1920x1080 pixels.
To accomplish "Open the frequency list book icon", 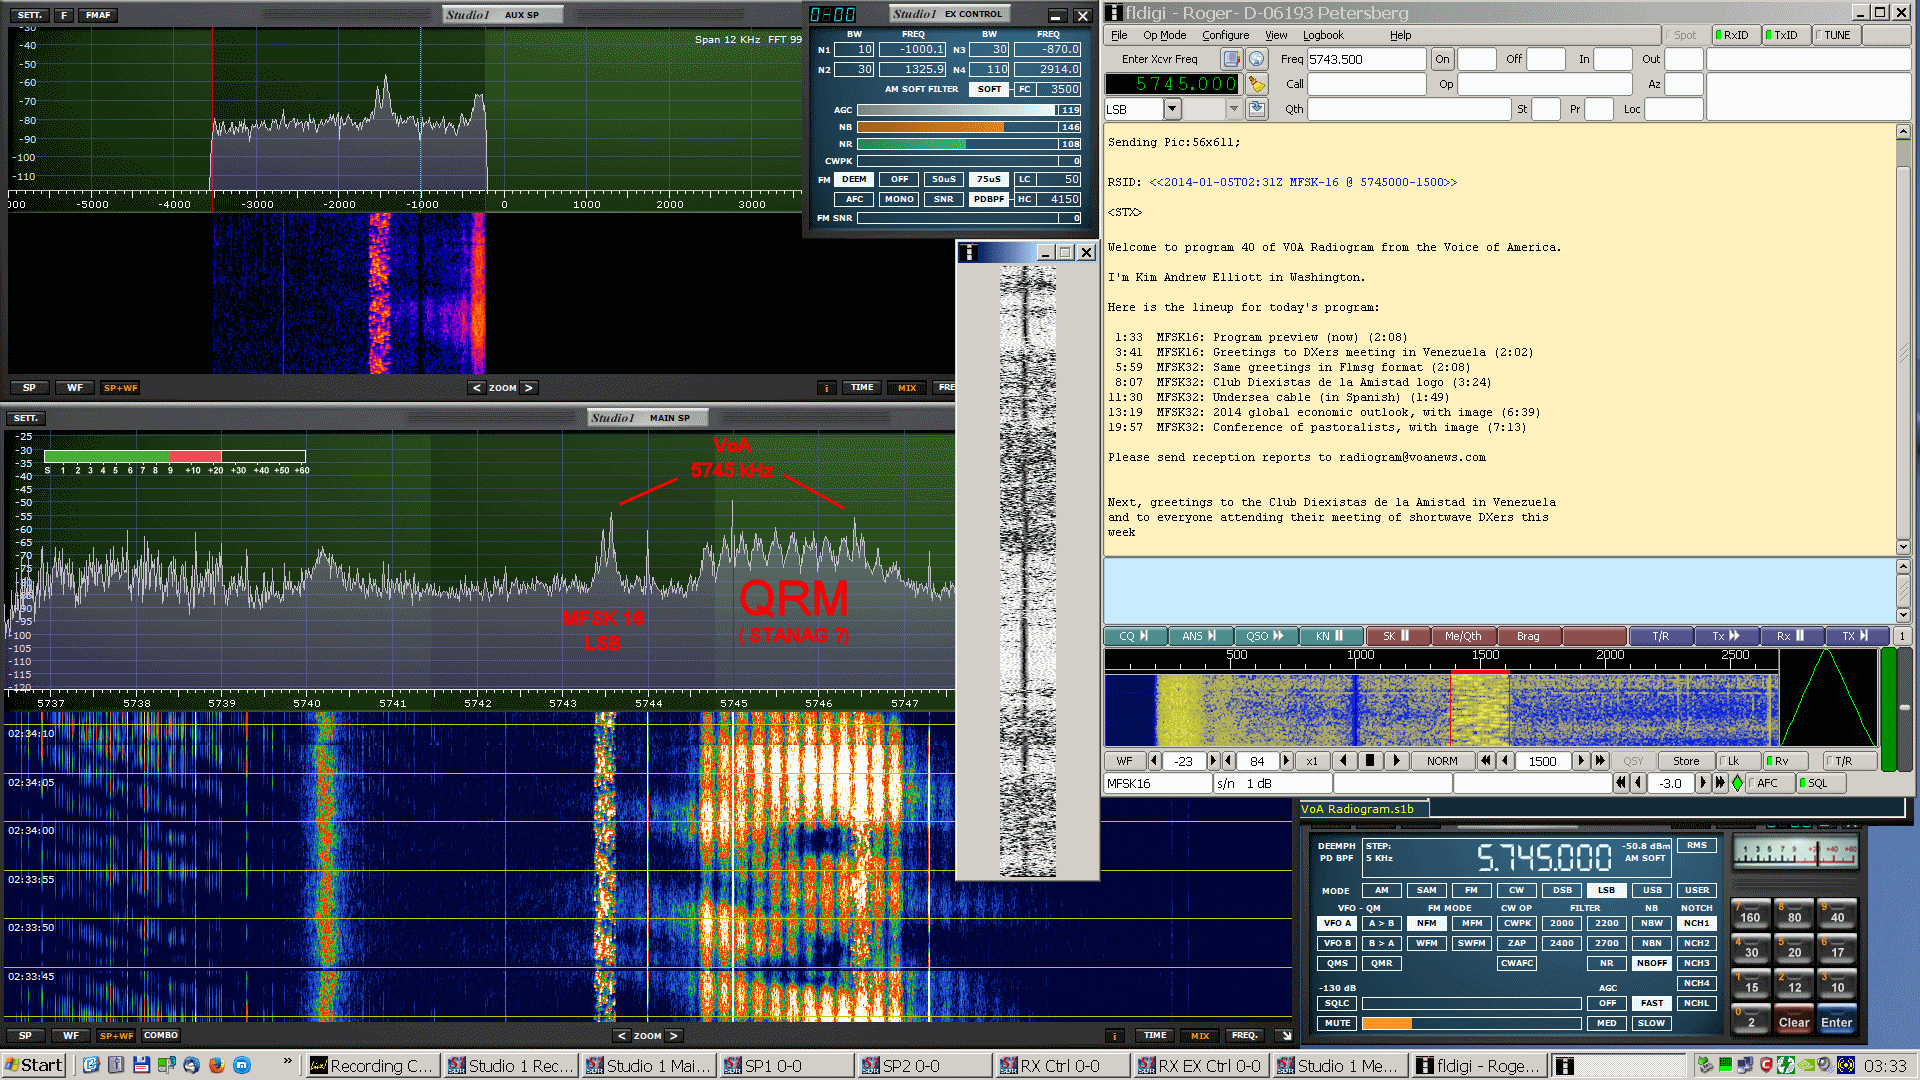I will [x=1232, y=59].
